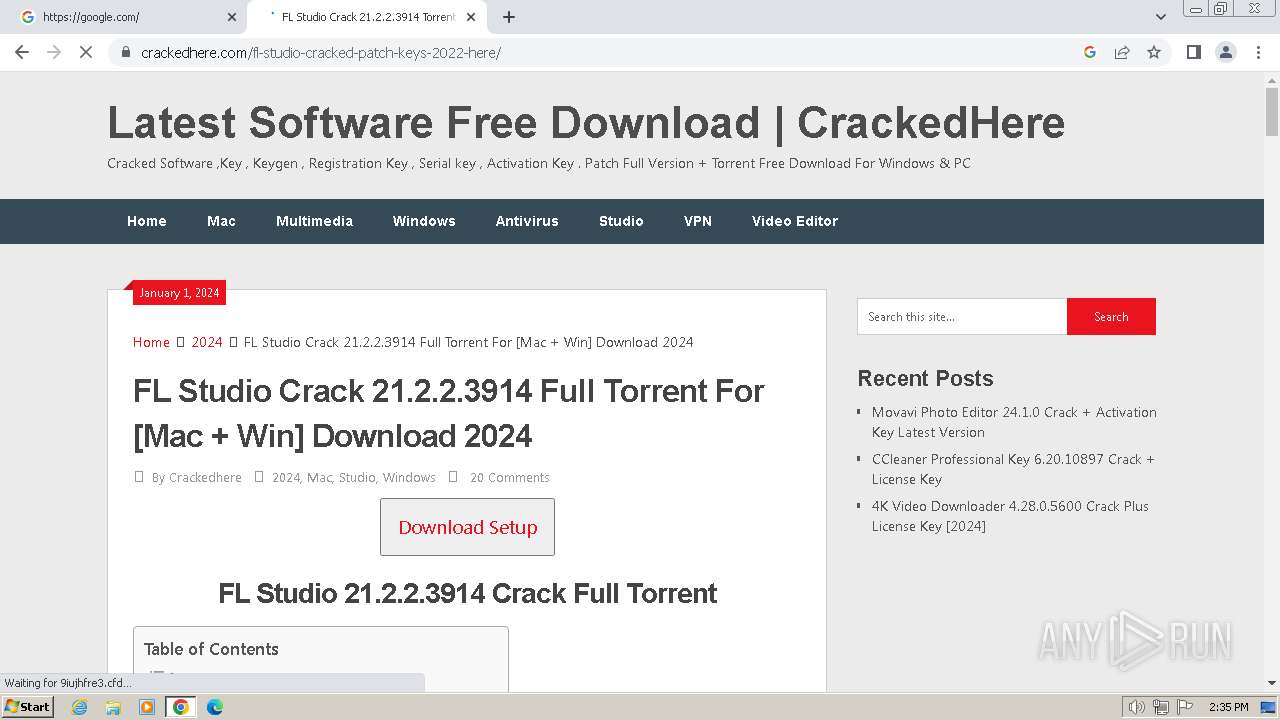Screen dimensions: 1280x720
Task: Click the Table of Contents heading
Action: pyautogui.click(x=211, y=649)
